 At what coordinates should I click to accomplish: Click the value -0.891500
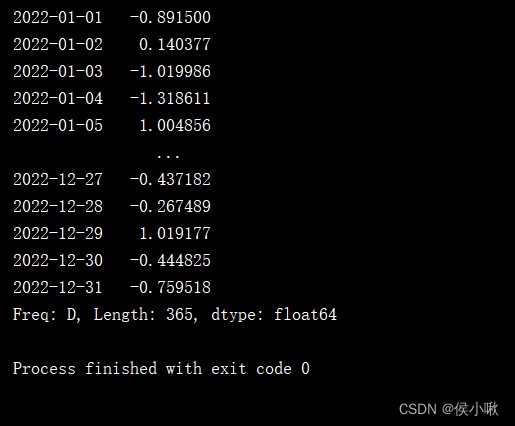170,17
